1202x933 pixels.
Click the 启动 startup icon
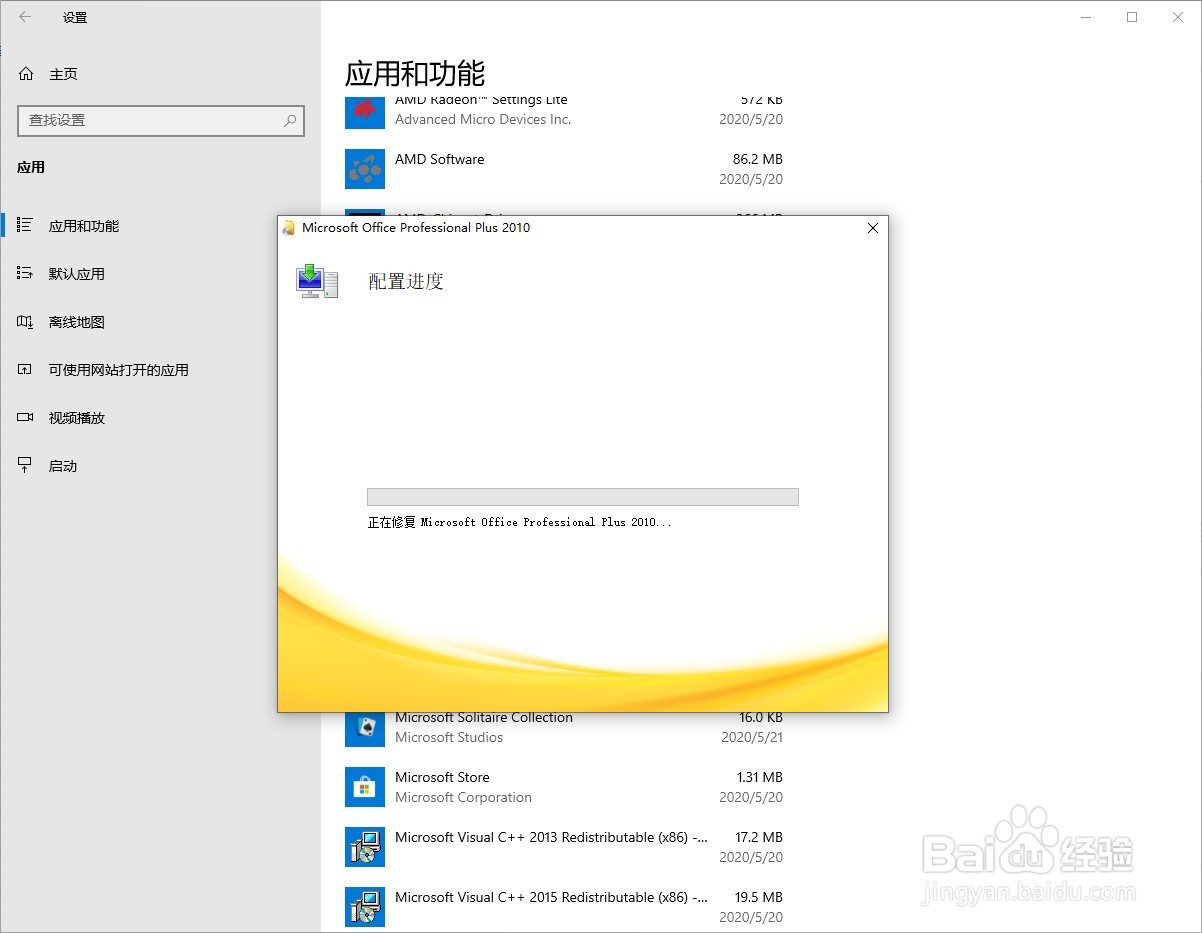(x=26, y=466)
